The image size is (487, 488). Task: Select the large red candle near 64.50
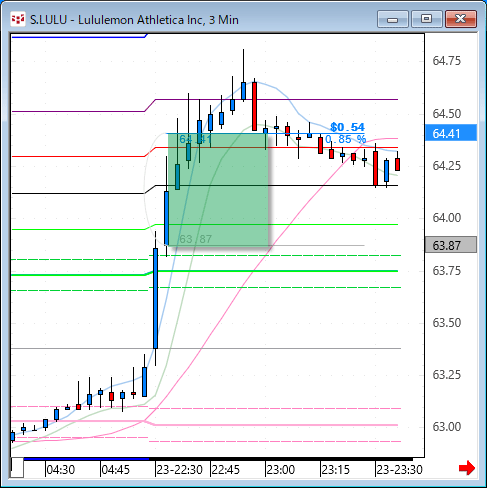(x=254, y=106)
